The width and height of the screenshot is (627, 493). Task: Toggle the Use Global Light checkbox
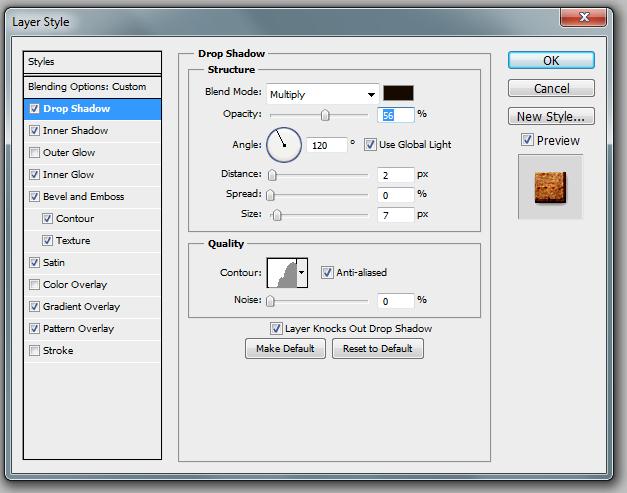point(370,145)
